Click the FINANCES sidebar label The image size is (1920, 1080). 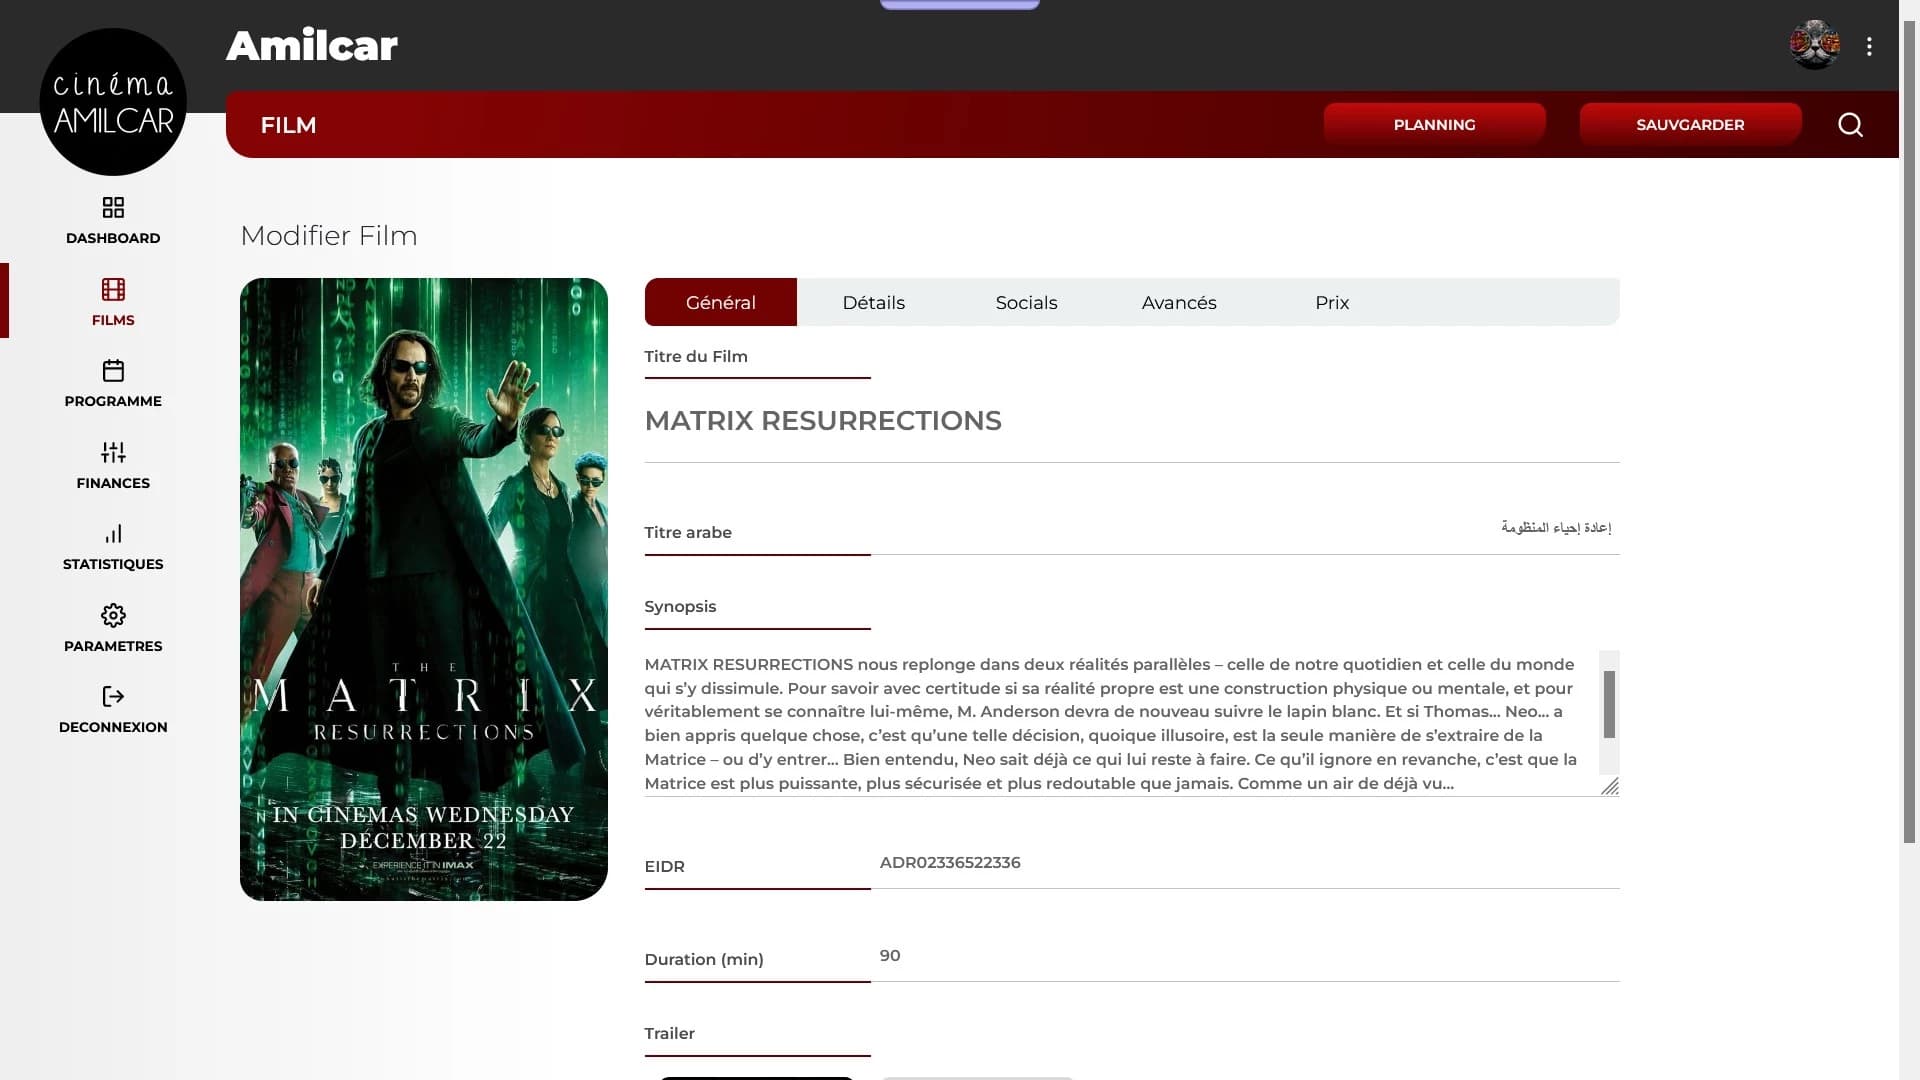(113, 483)
